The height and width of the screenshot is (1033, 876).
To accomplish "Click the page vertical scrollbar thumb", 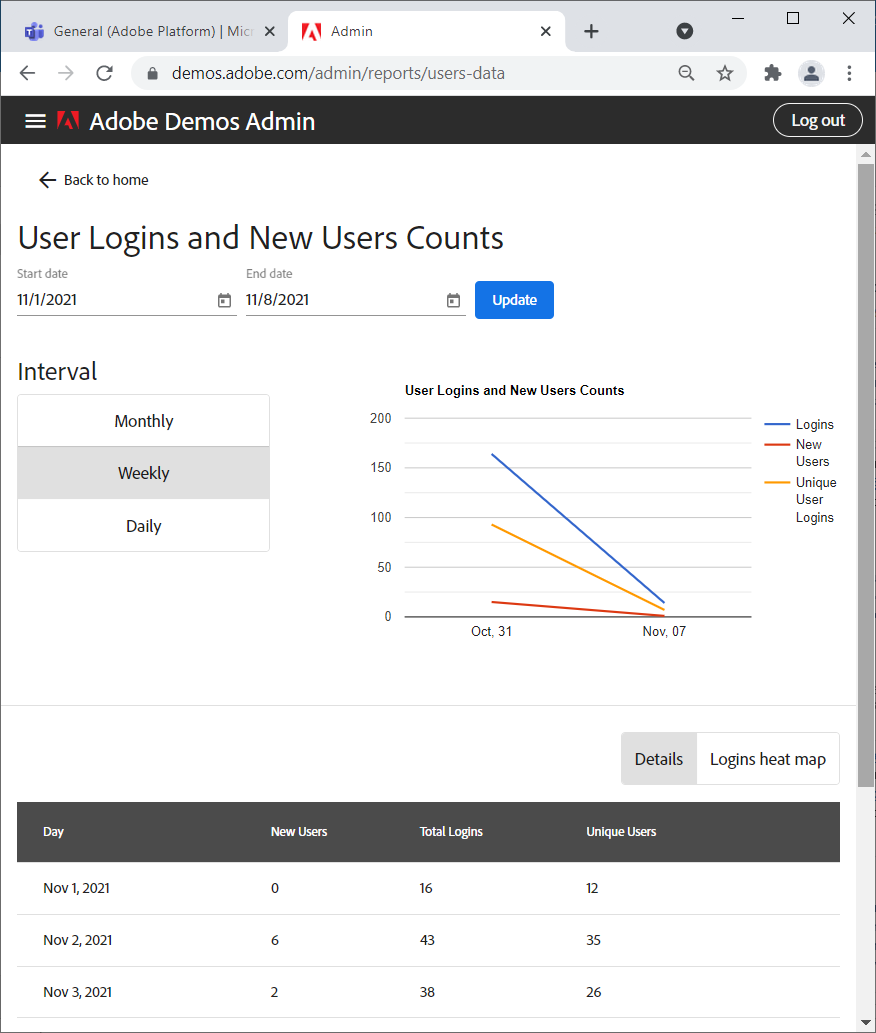I will click(865, 474).
